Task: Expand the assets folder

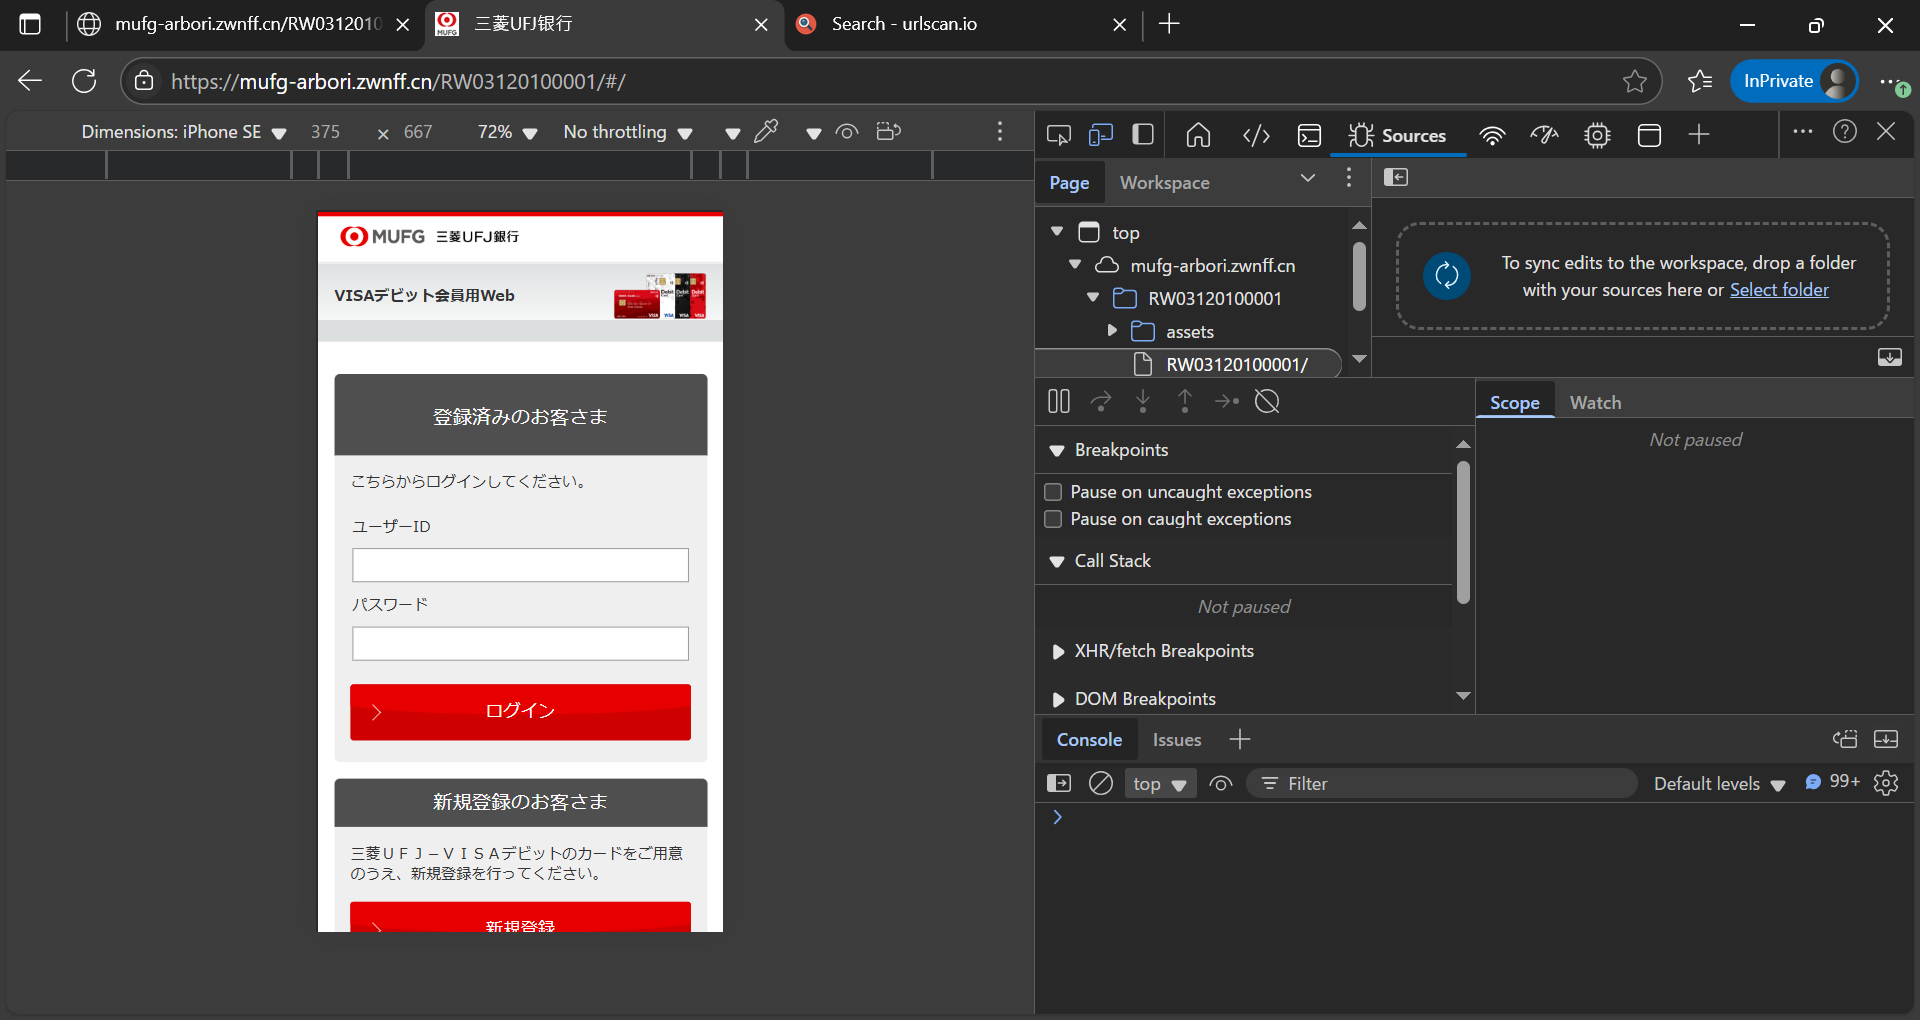Action: (x=1112, y=330)
